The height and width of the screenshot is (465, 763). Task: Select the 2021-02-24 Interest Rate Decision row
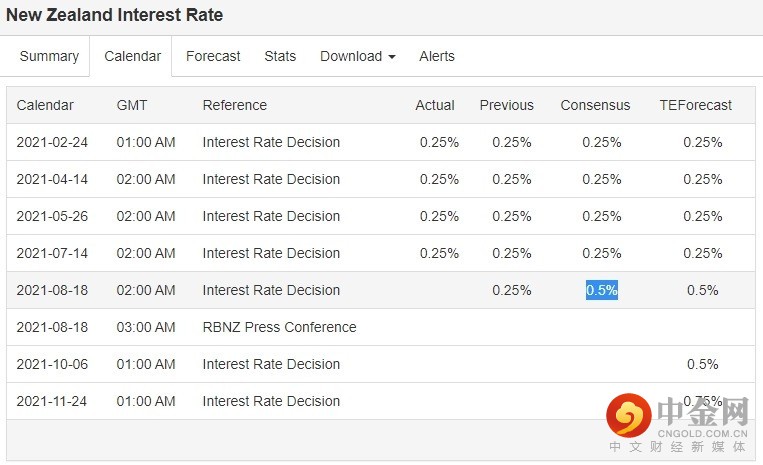click(271, 142)
